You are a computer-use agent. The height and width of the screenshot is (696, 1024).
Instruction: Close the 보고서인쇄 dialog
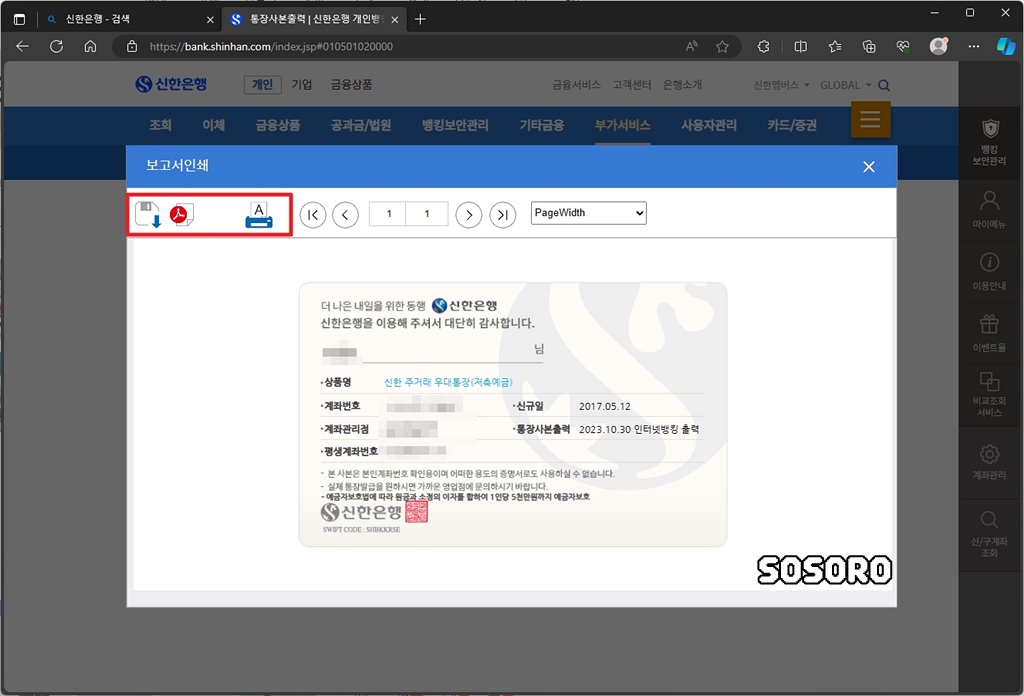click(869, 166)
